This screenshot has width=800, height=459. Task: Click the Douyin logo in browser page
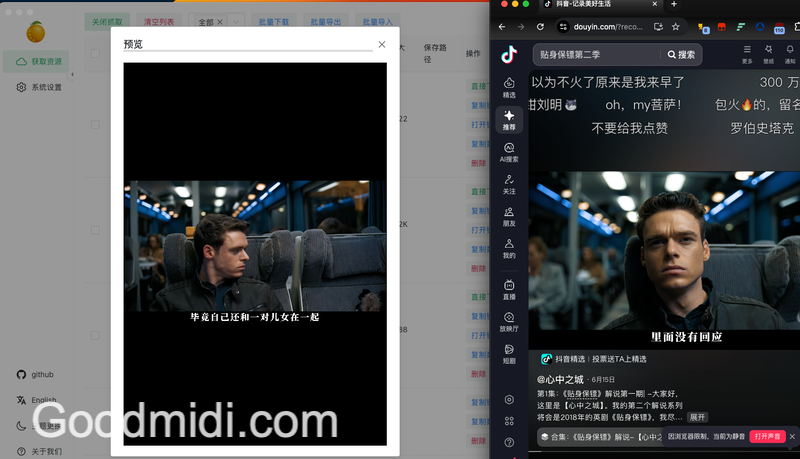[x=509, y=54]
